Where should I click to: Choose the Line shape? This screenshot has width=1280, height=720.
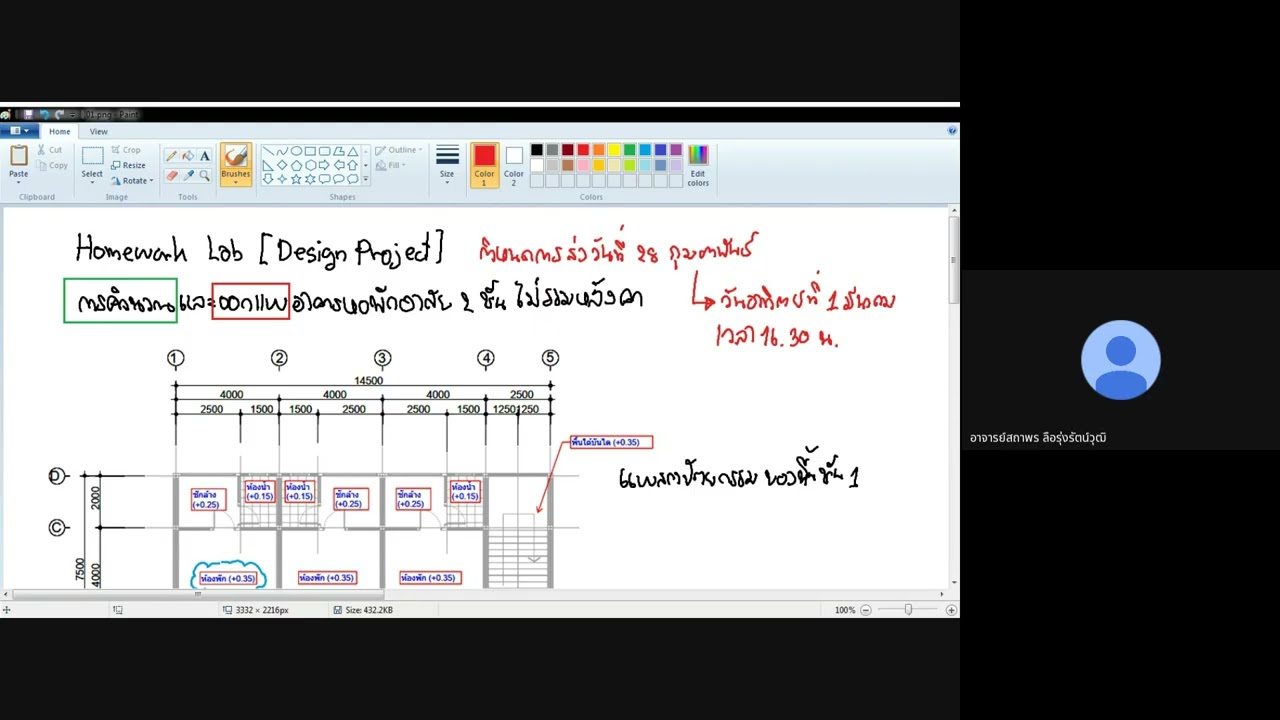[x=268, y=151]
